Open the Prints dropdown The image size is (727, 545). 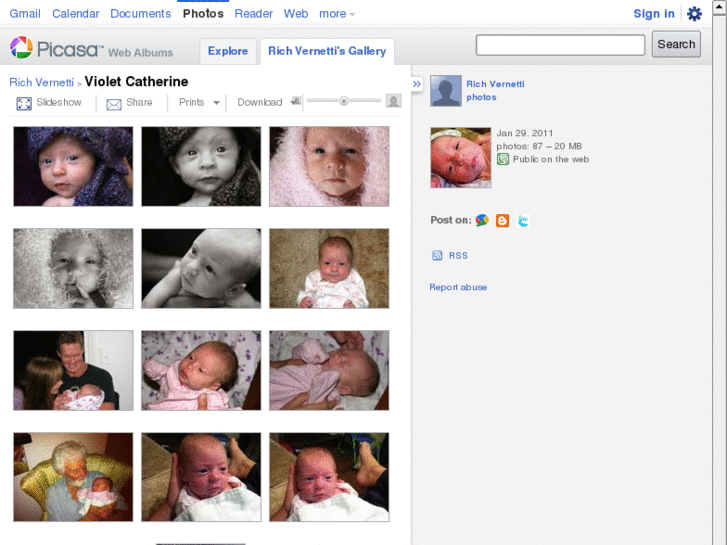pos(199,103)
